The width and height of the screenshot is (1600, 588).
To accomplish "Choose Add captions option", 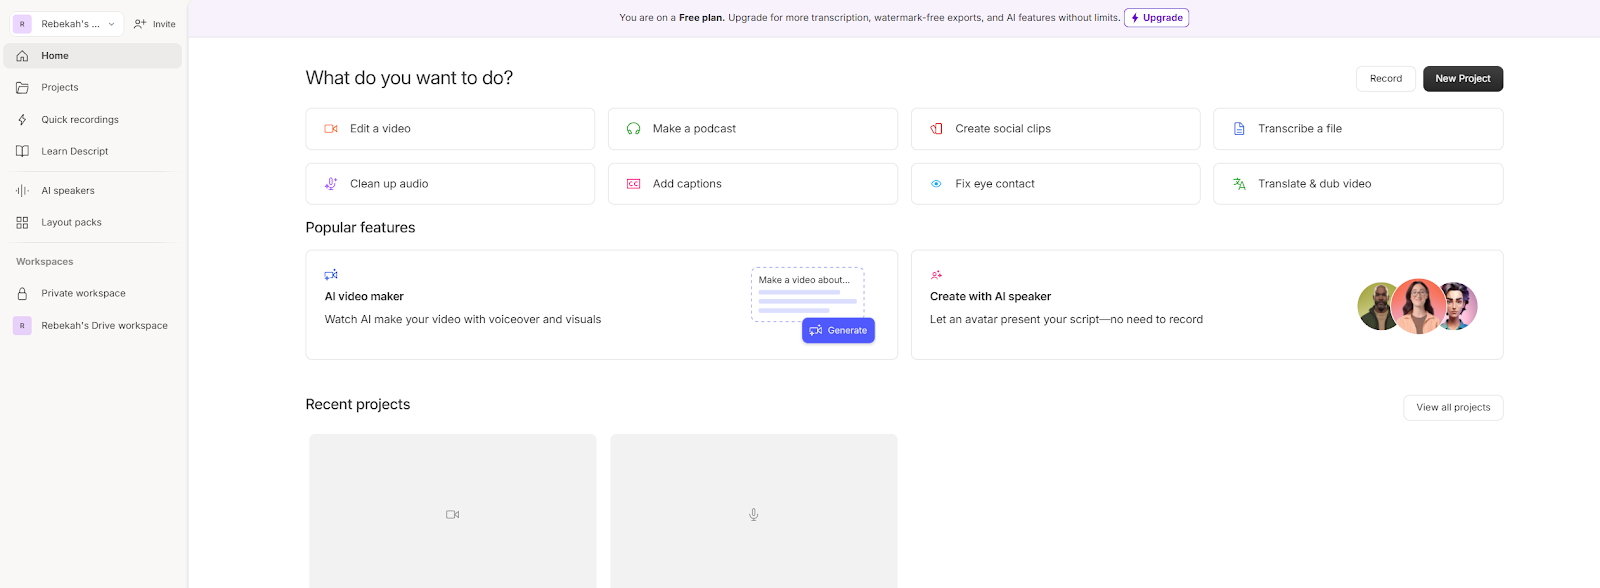I will [753, 184].
